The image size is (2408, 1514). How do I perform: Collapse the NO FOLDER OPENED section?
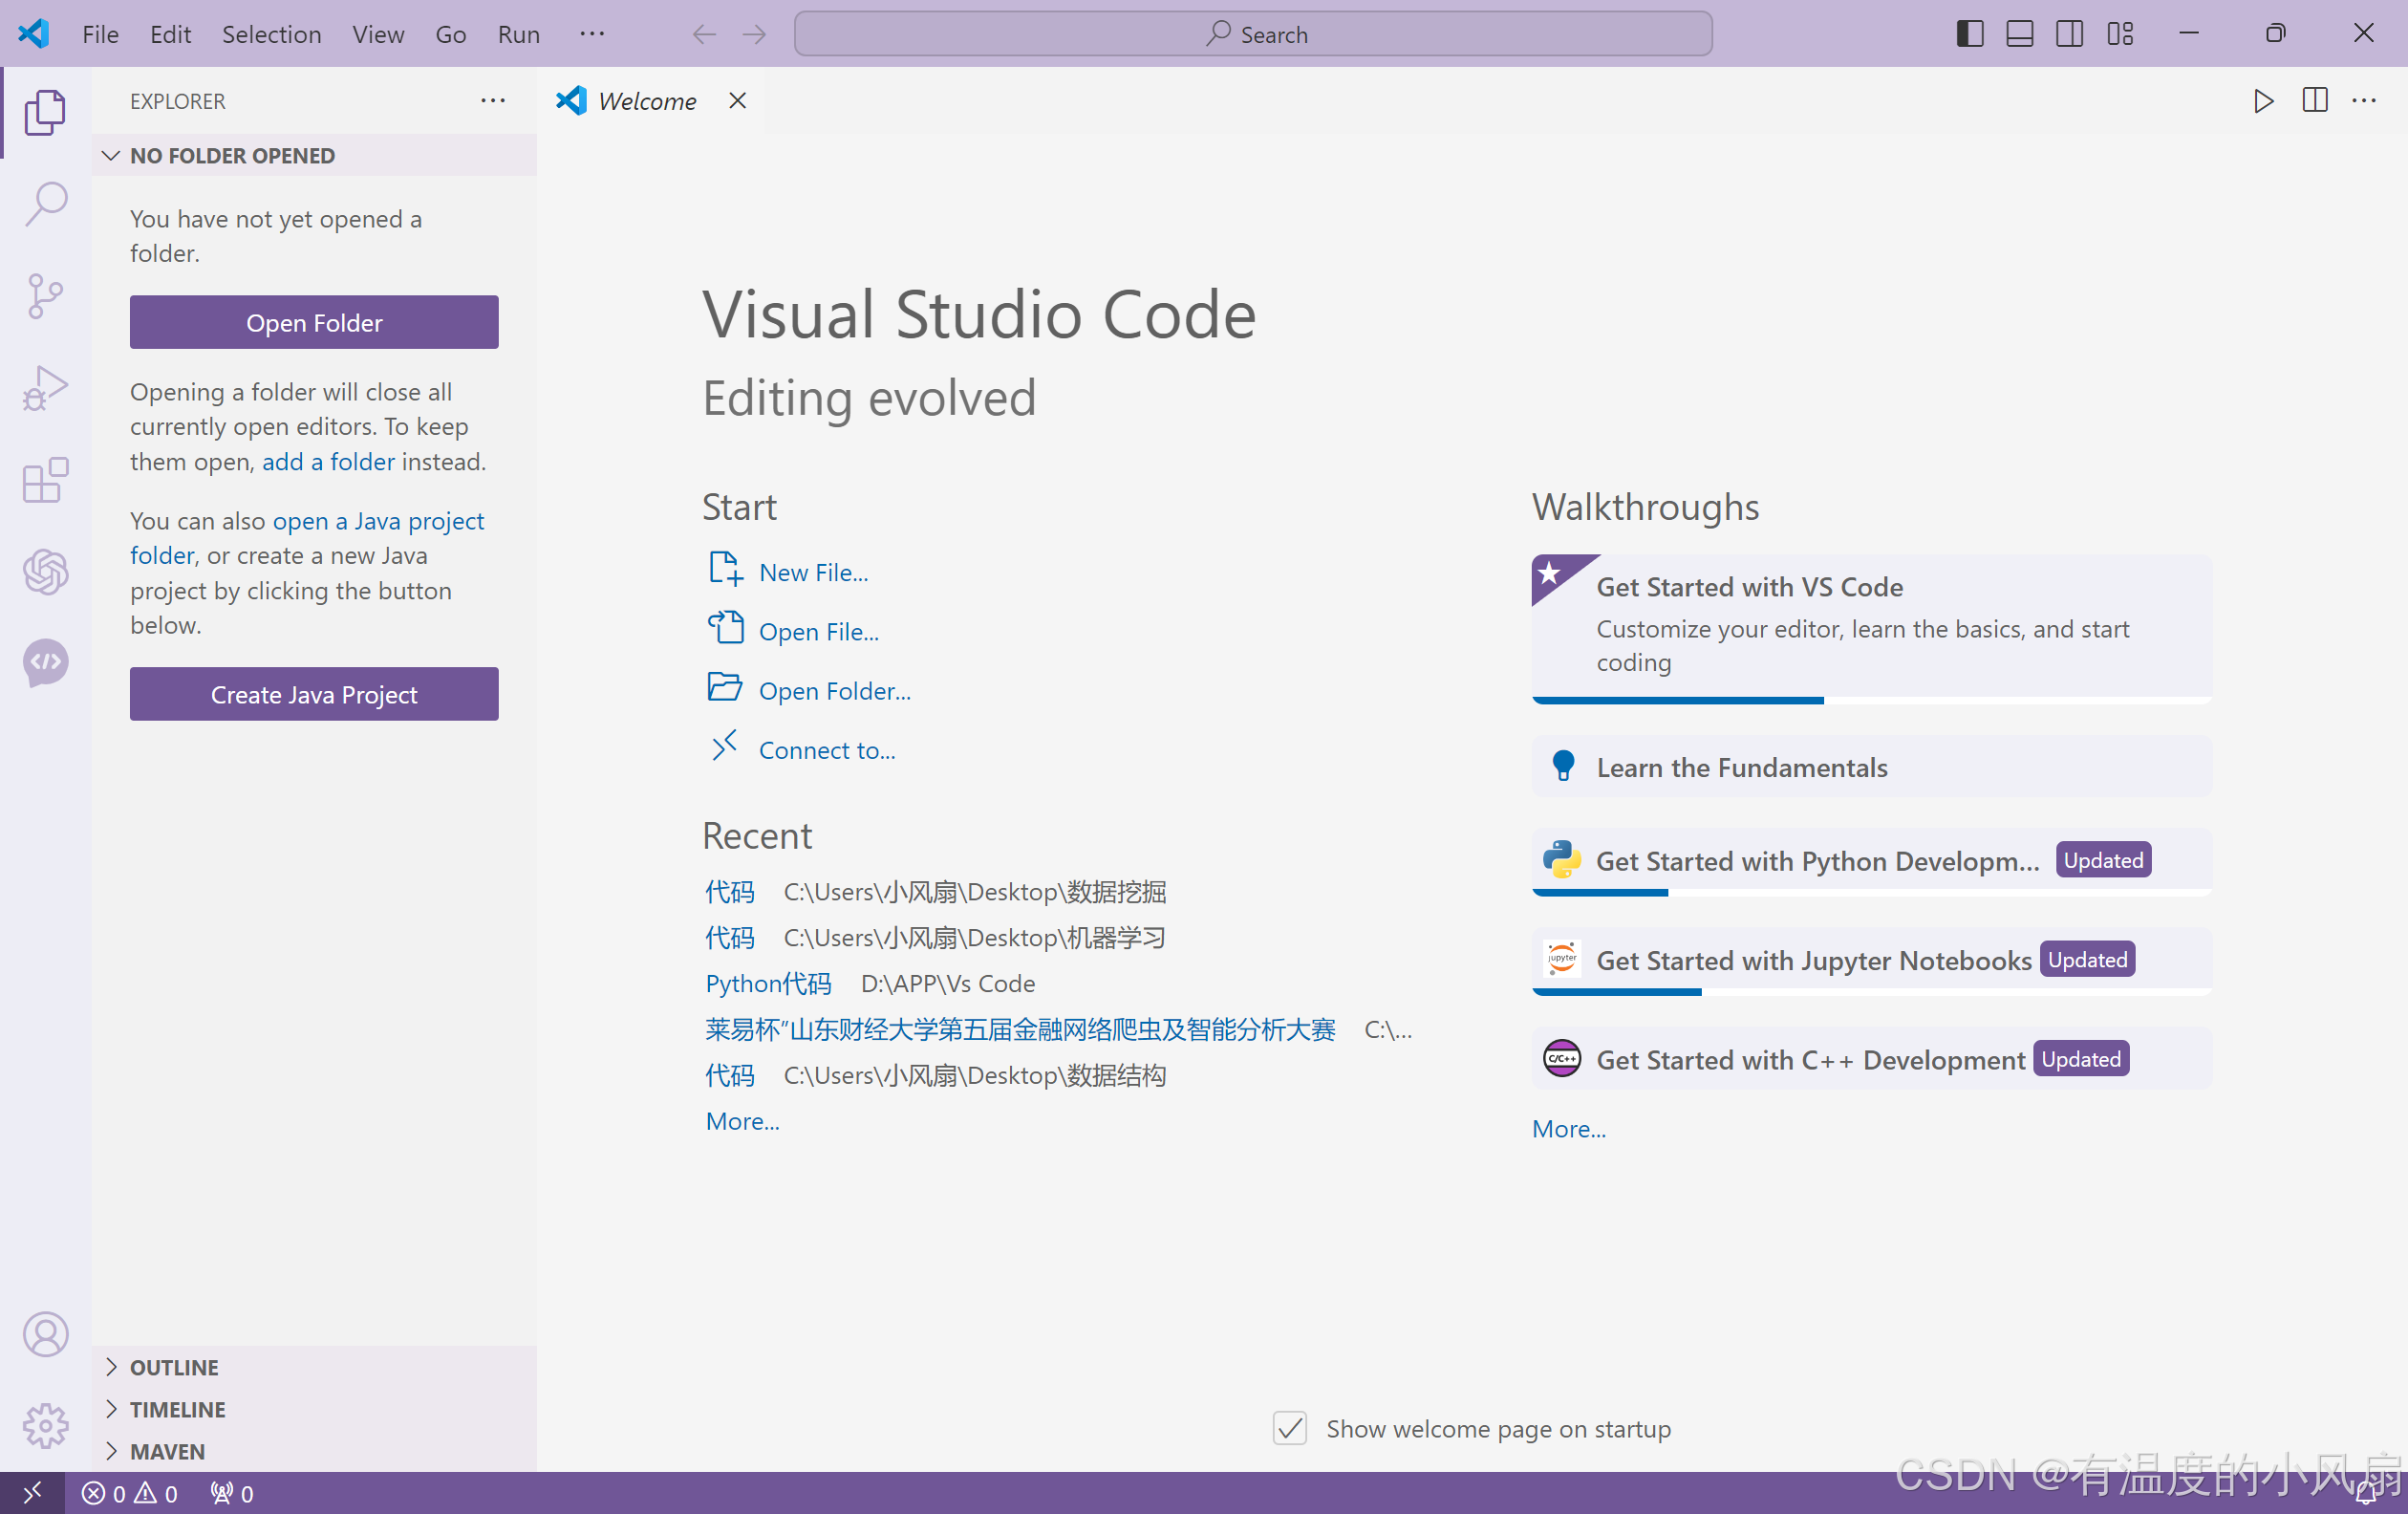coord(232,156)
